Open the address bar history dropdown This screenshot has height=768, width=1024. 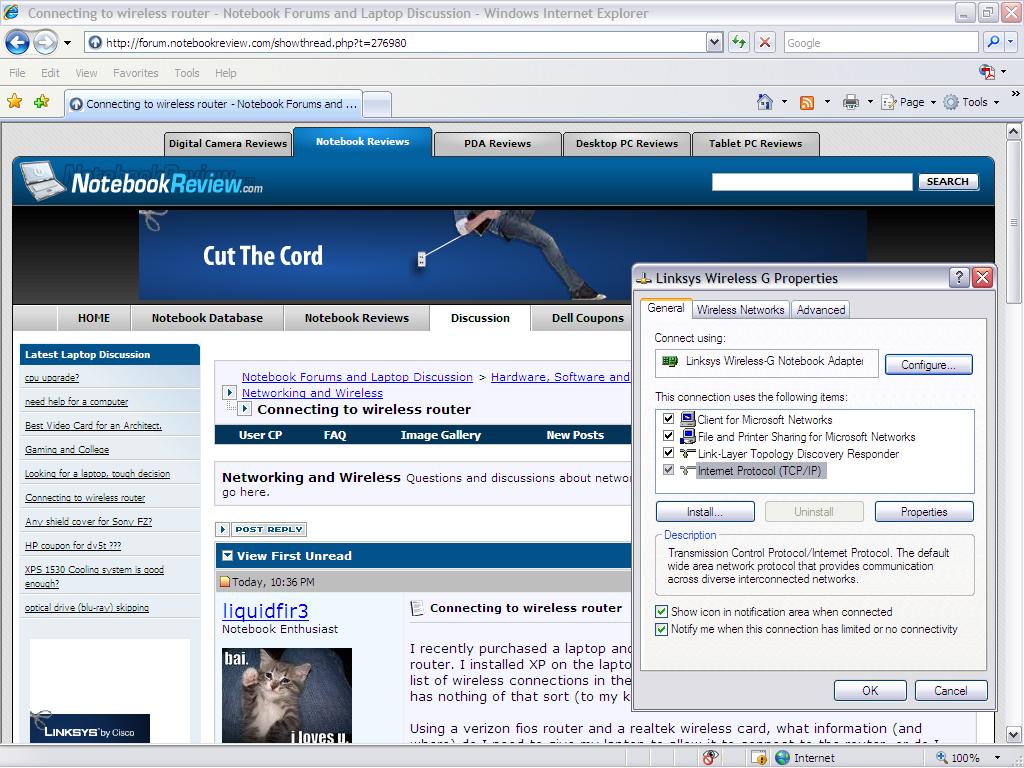coord(714,42)
